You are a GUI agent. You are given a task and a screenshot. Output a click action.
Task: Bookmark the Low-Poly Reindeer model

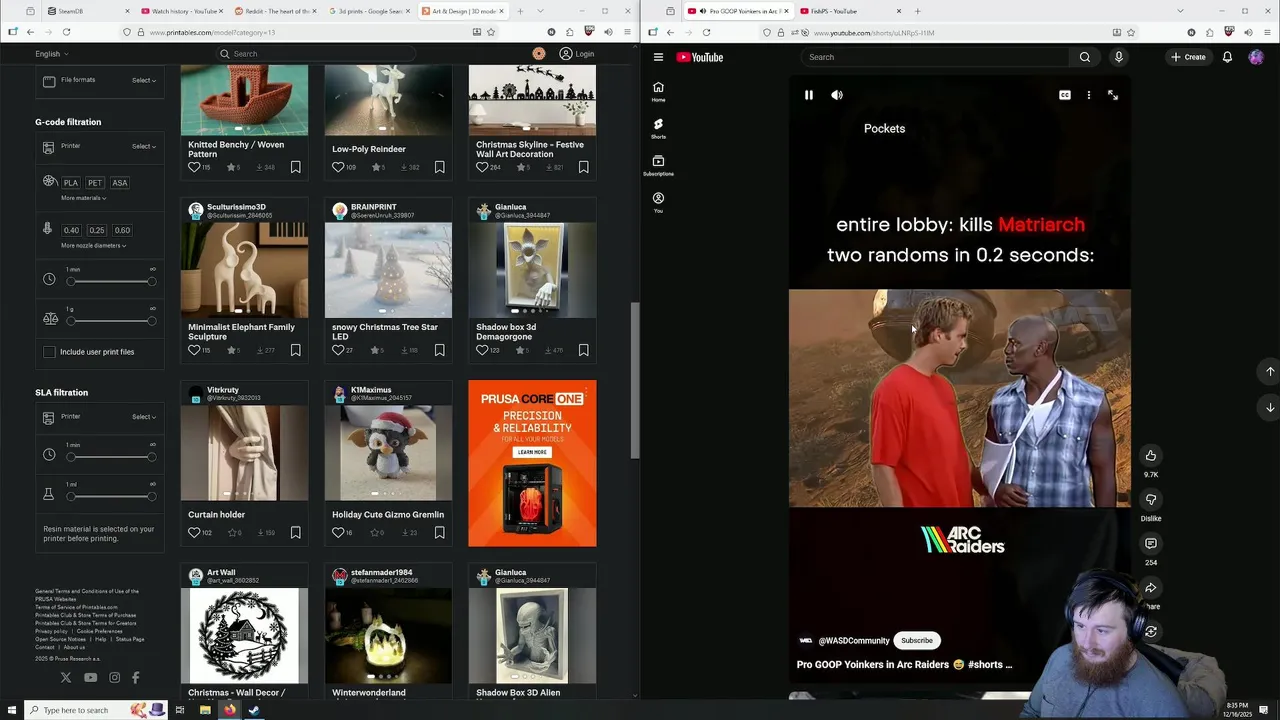(440, 167)
